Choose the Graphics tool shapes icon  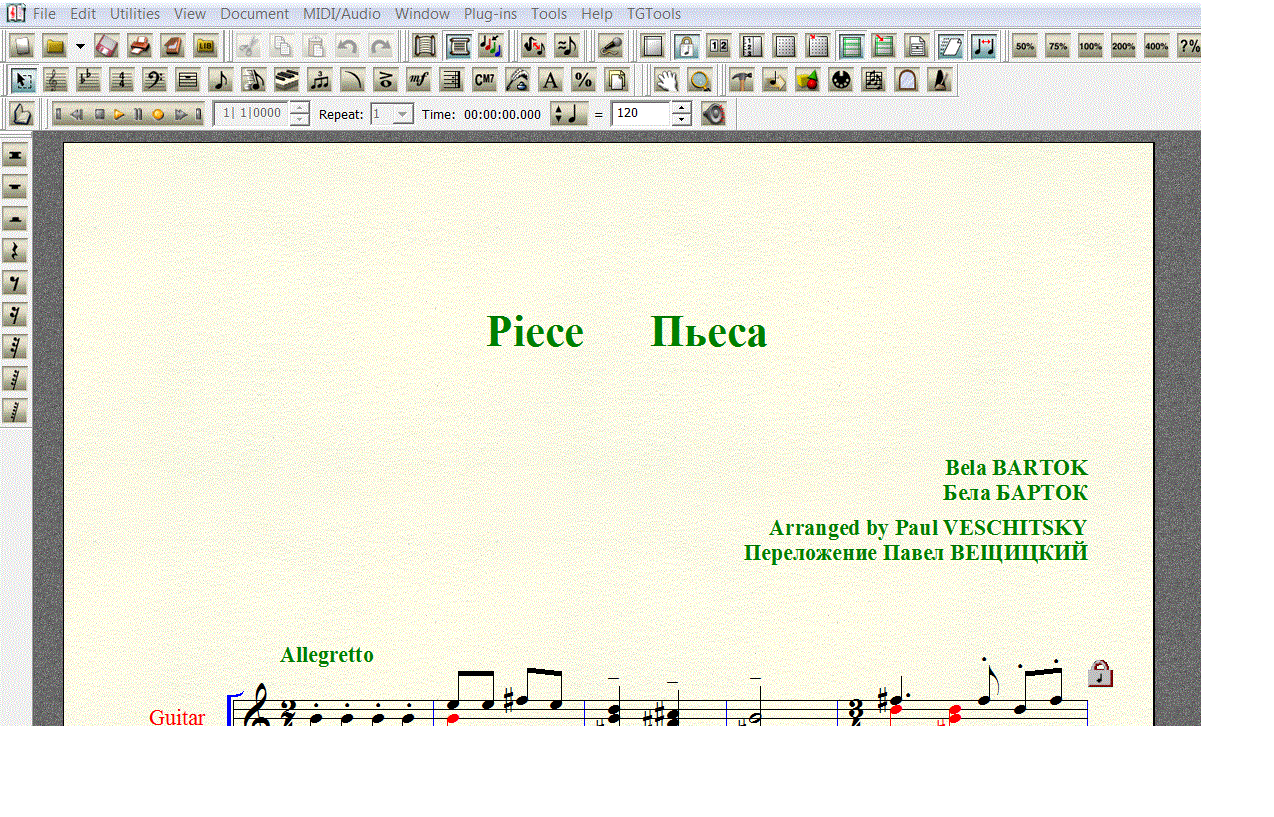tap(808, 81)
